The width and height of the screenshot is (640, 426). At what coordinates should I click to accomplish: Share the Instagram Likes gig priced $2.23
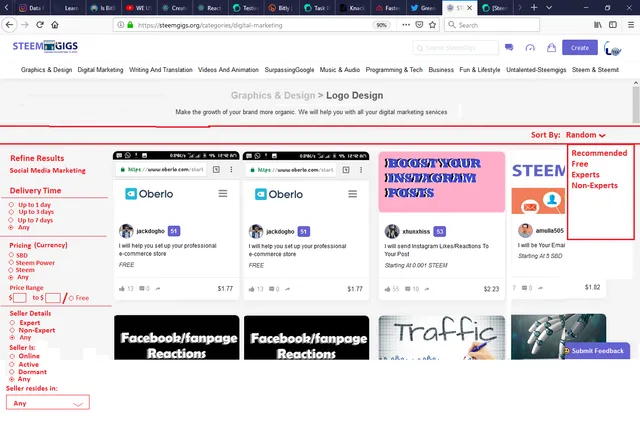(x=427, y=289)
